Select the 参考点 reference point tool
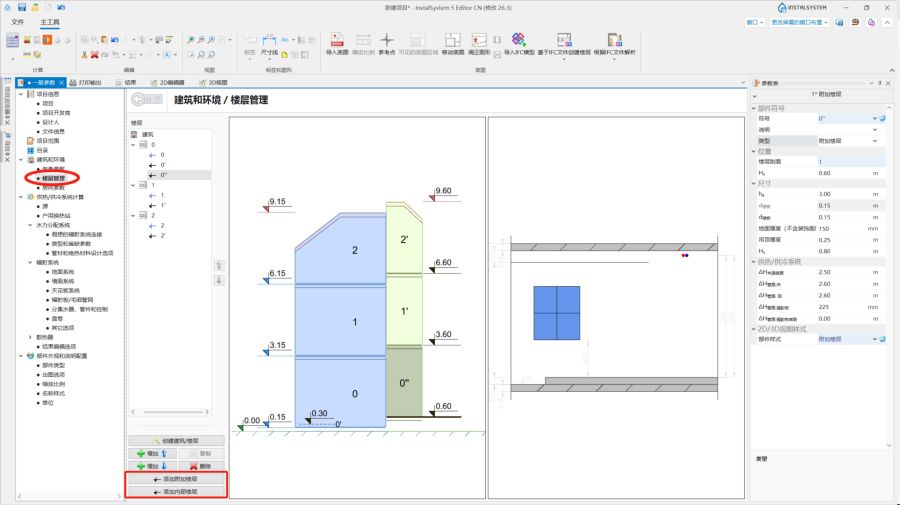 click(387, 43)
